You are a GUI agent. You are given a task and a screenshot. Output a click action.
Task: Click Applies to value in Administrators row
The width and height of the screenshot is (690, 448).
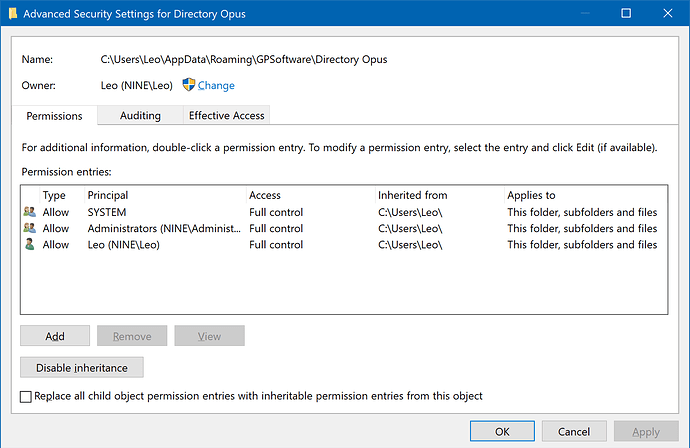tap(582, 228)
